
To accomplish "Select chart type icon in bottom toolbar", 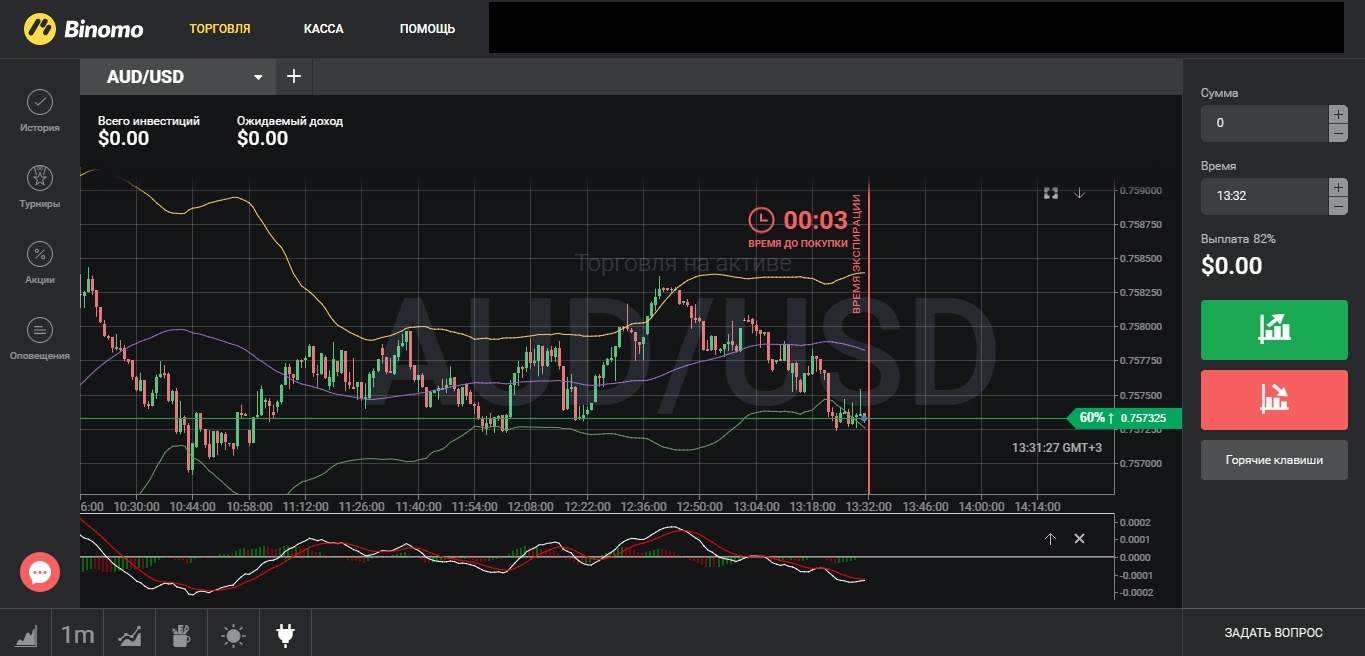I will point(26,634).
